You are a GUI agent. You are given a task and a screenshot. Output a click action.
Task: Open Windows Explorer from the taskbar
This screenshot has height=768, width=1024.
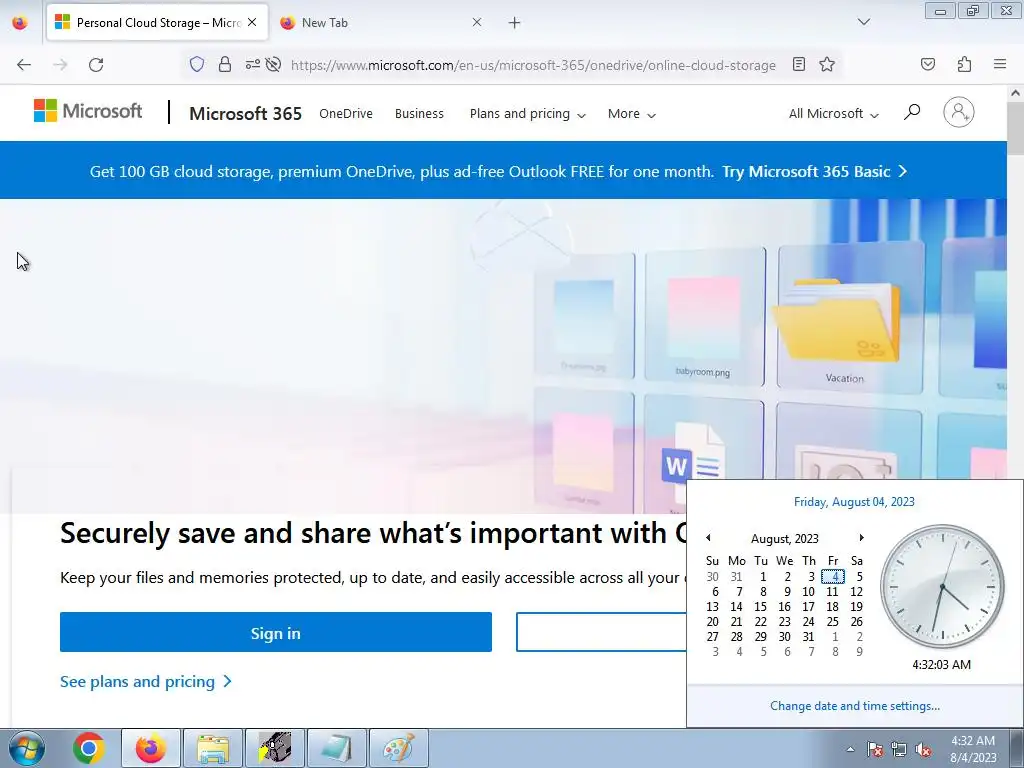pos(213,748)
